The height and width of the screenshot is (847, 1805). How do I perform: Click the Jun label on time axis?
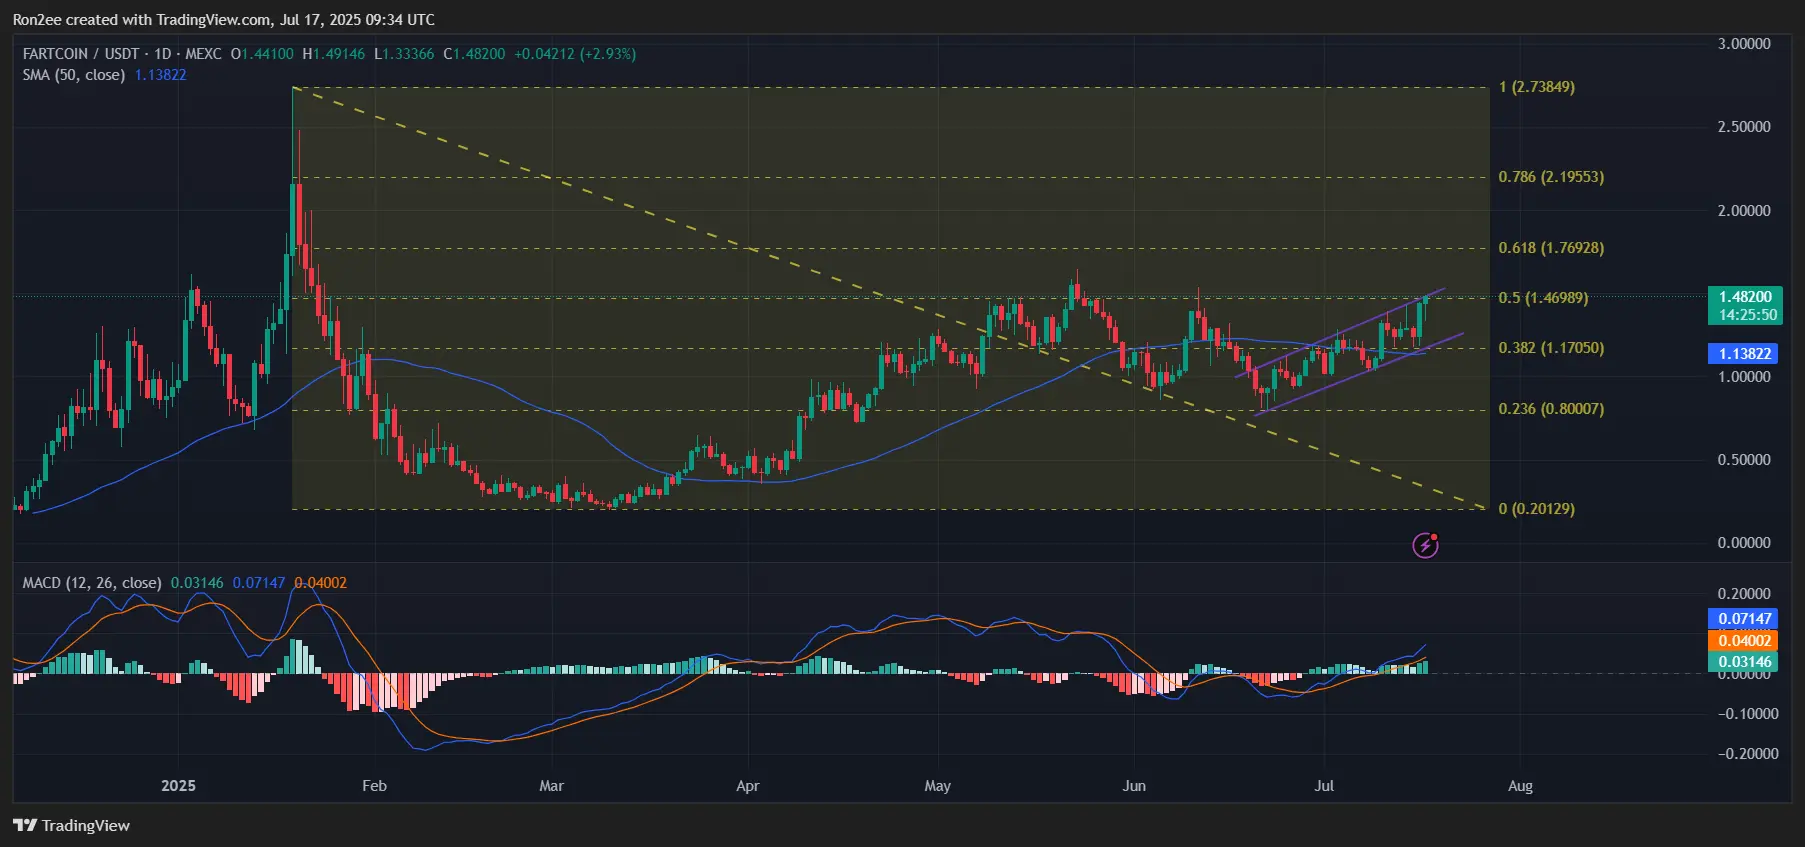pos(1134,786)
